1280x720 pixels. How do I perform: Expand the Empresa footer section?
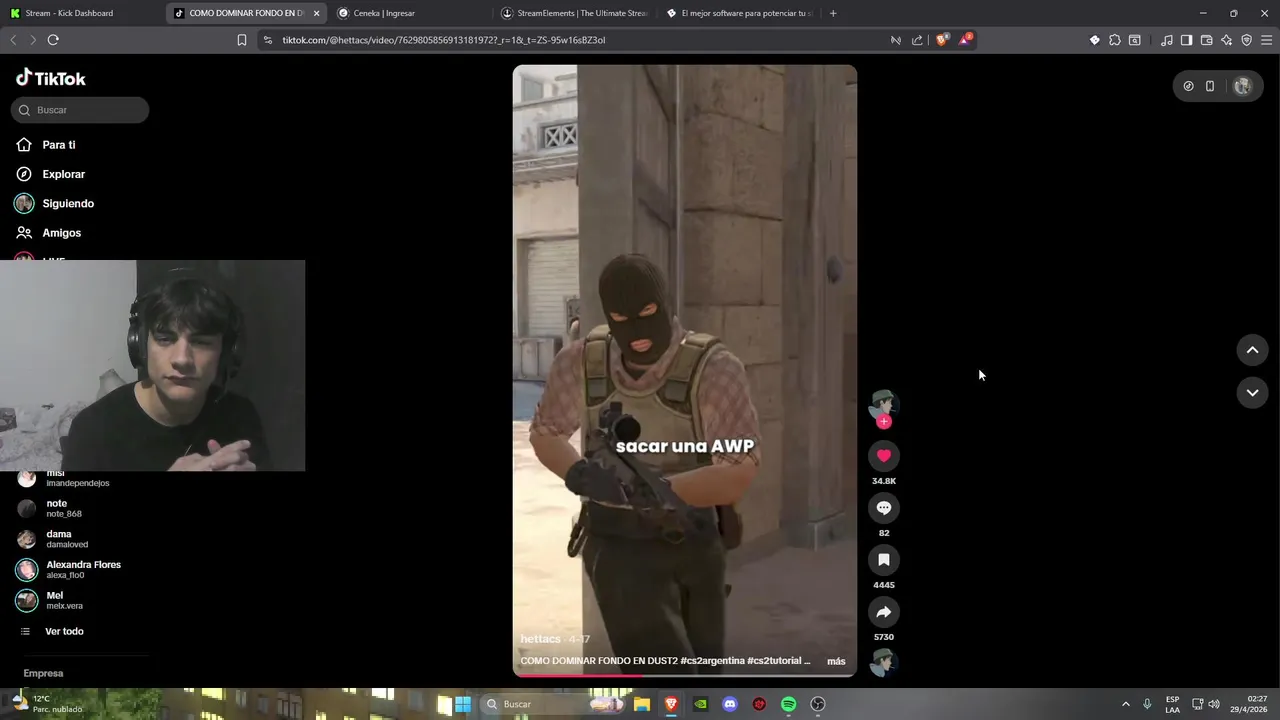coord(43,673)
